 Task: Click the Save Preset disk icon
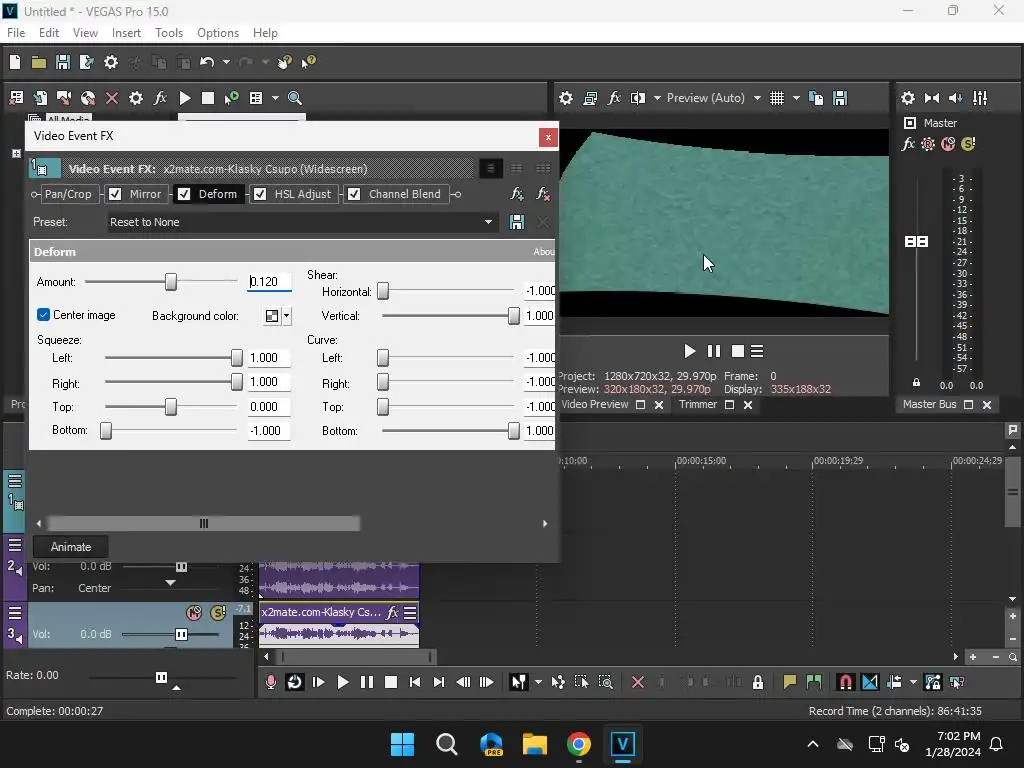click(x=517, y=222)
